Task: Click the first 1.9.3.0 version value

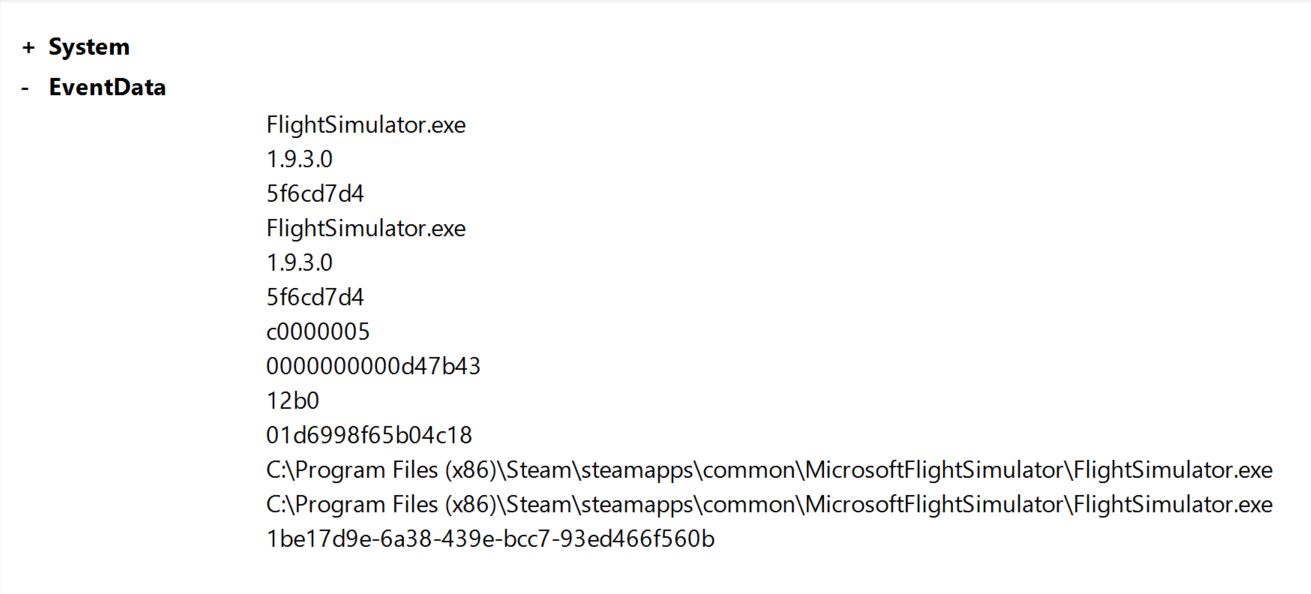Action: (300, 159)
